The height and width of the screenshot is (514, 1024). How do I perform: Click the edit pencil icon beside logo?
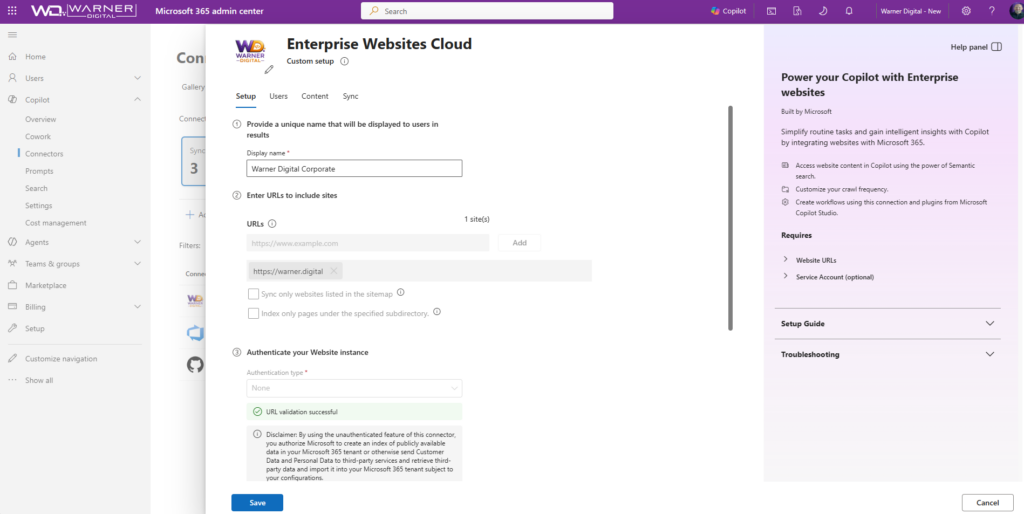(268, 69)
